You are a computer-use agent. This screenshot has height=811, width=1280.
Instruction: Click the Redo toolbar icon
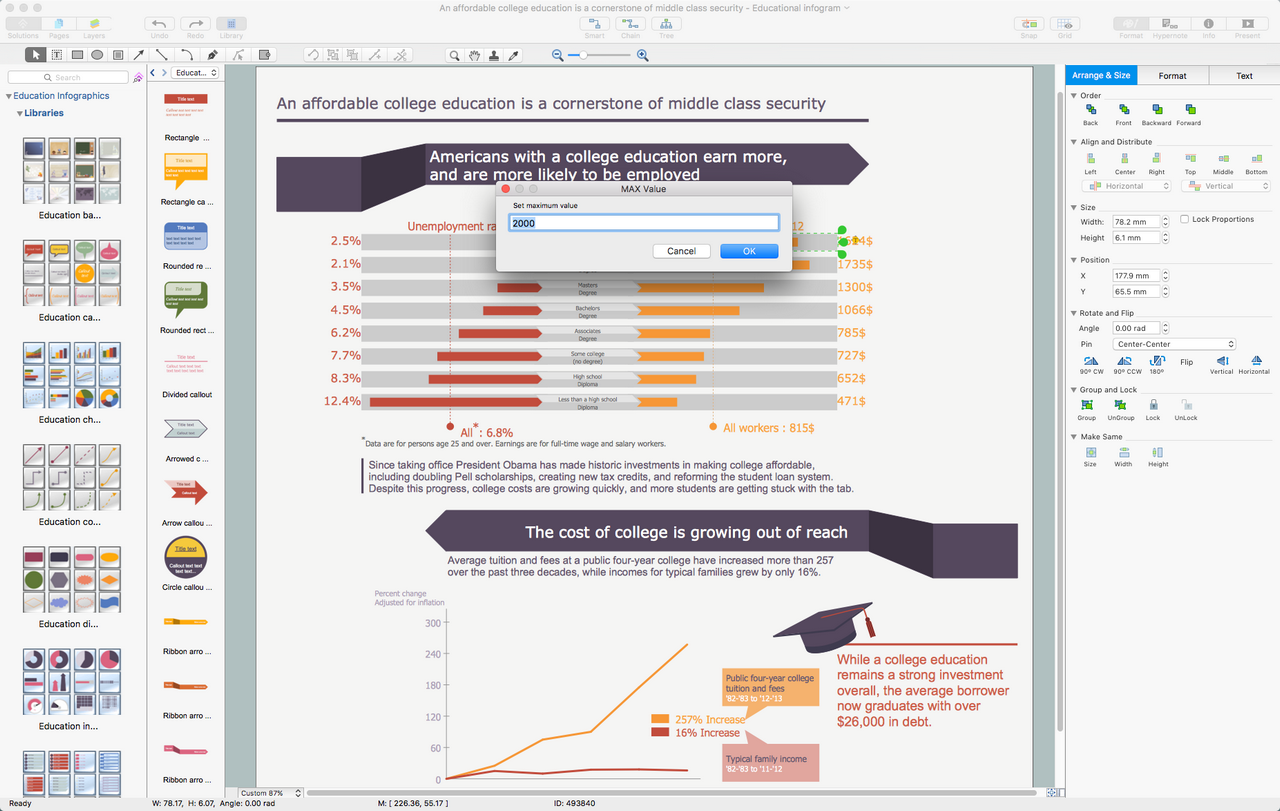[195, 23]
